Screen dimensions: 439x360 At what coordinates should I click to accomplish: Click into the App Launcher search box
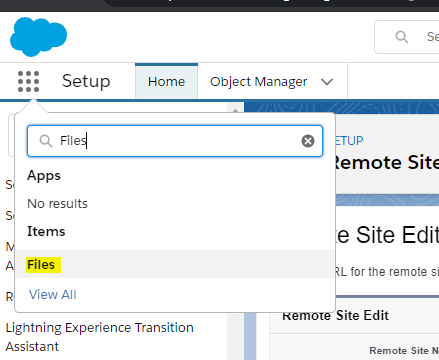pos(175,141)
